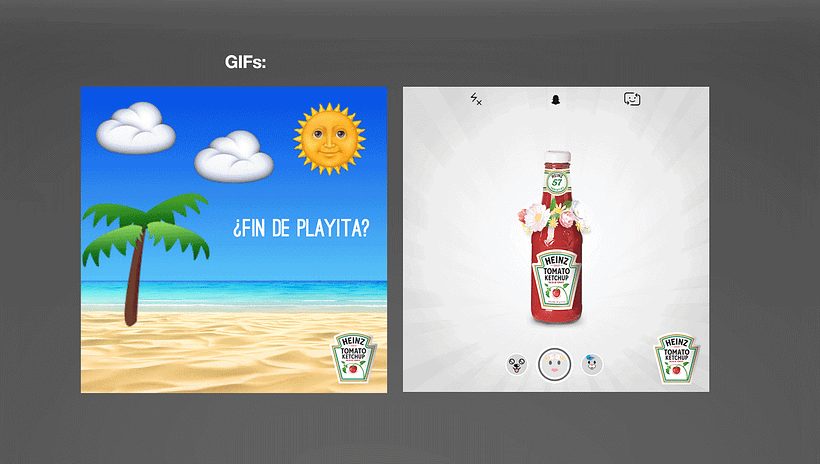
Task: Tap the Snapchat ghost icon
Action: (x=555, y=99)
